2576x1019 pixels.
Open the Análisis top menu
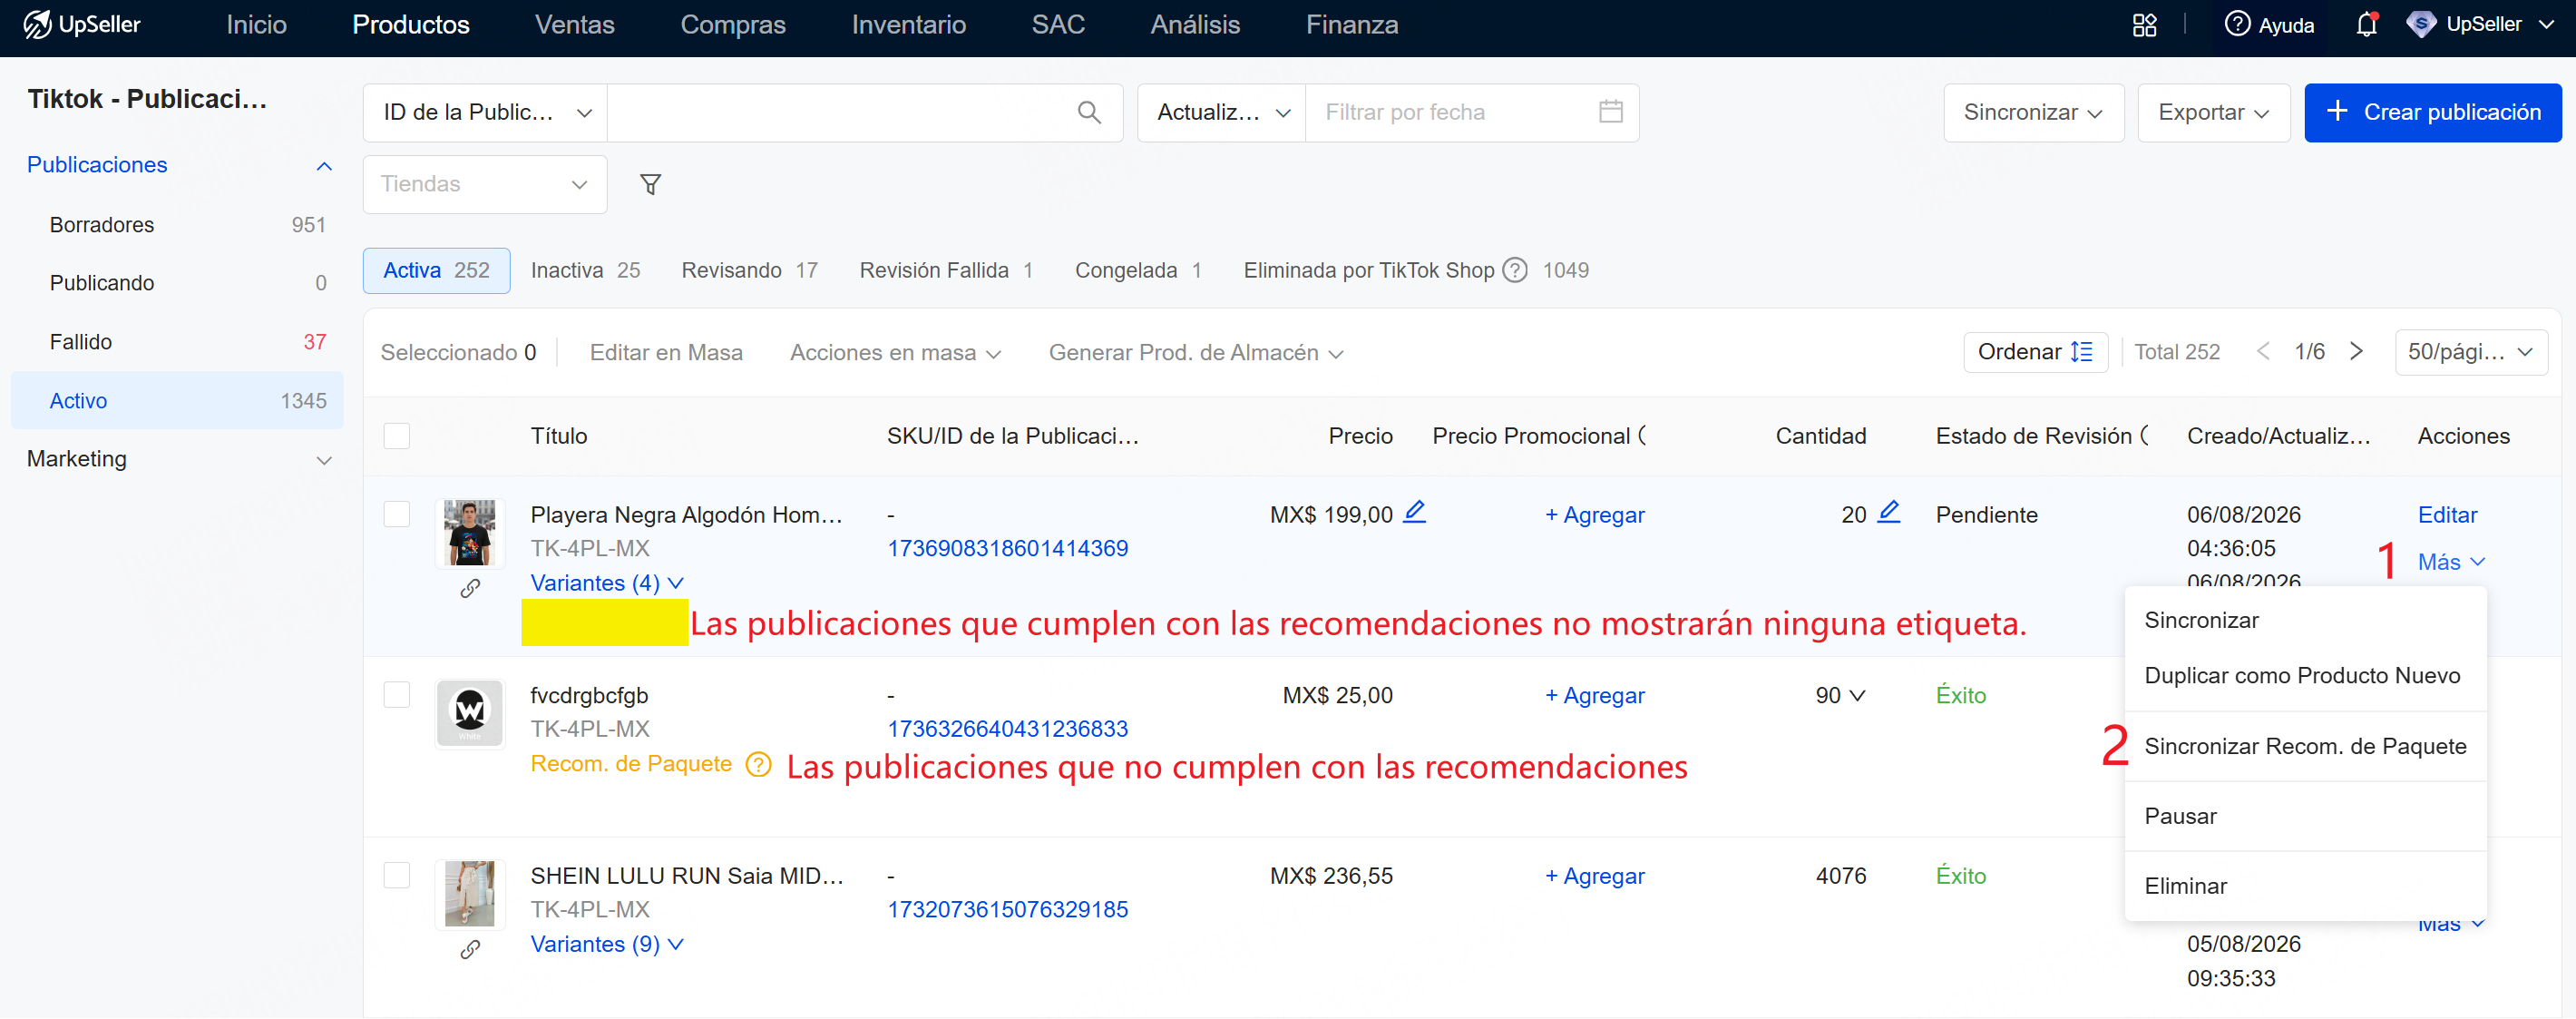(1195, 25)
